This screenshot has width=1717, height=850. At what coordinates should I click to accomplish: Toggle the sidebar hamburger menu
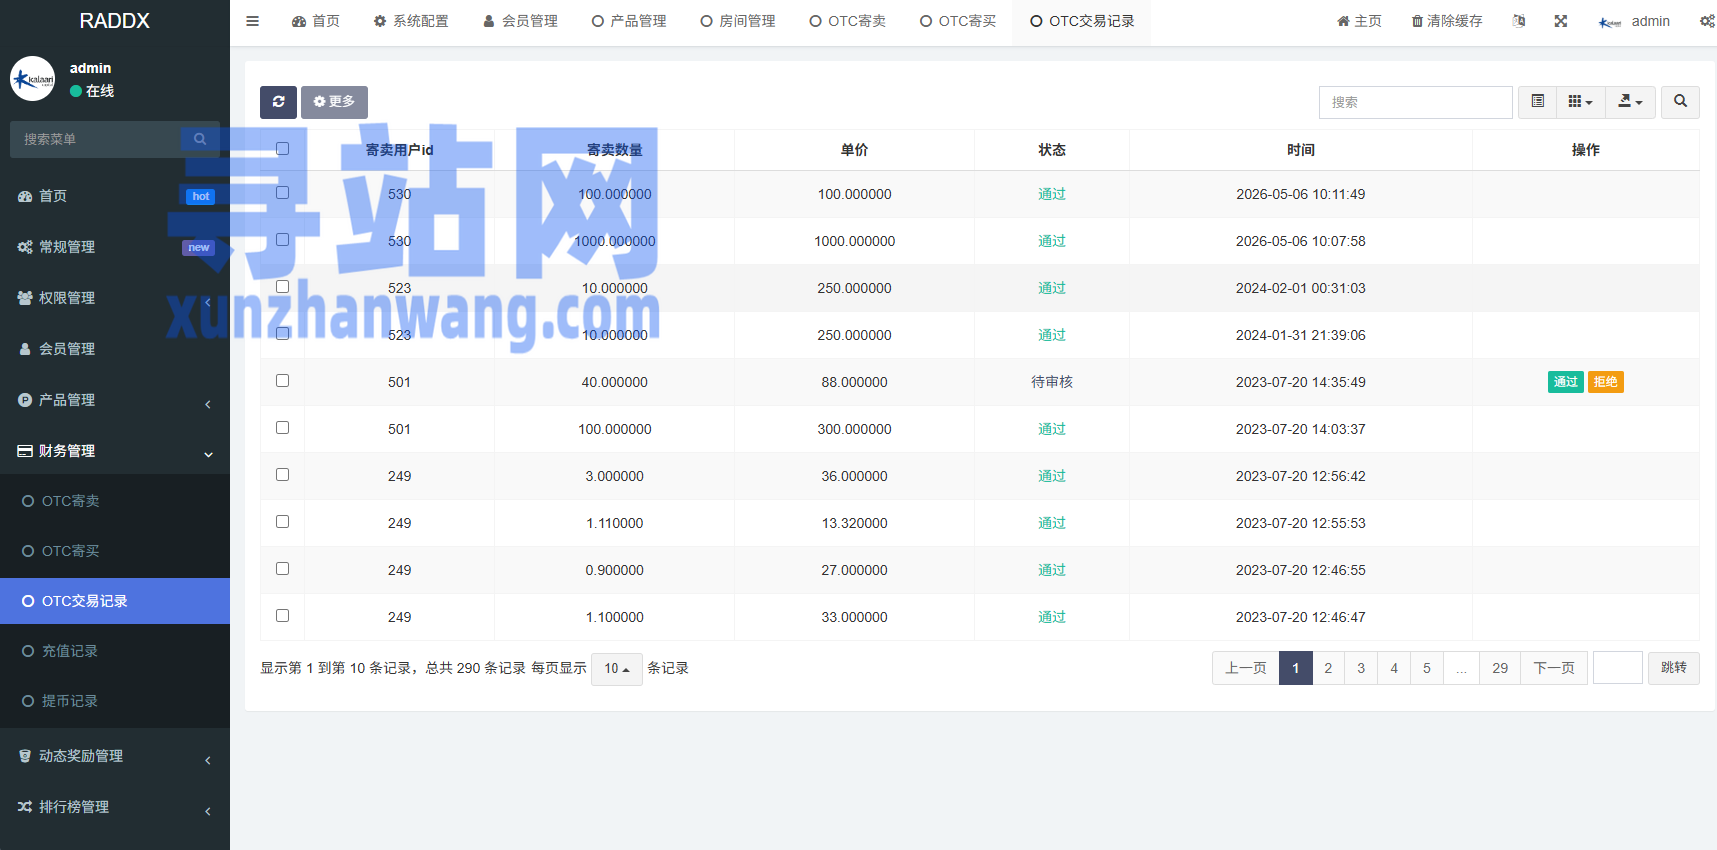(252, 21)
